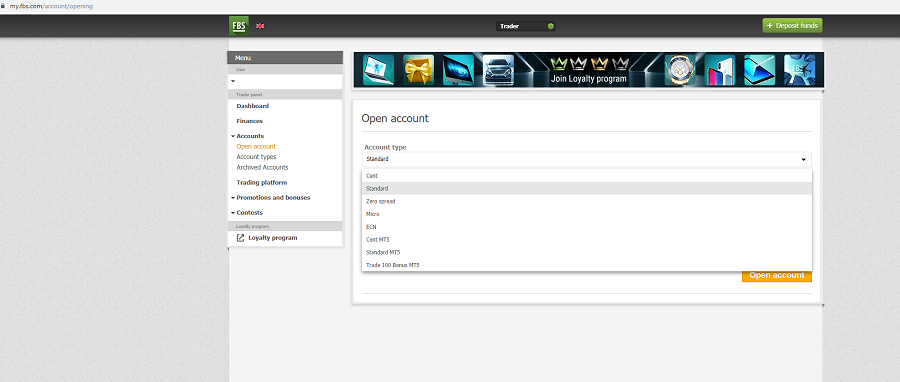Choose Micro account type

[x=587, y=214]
